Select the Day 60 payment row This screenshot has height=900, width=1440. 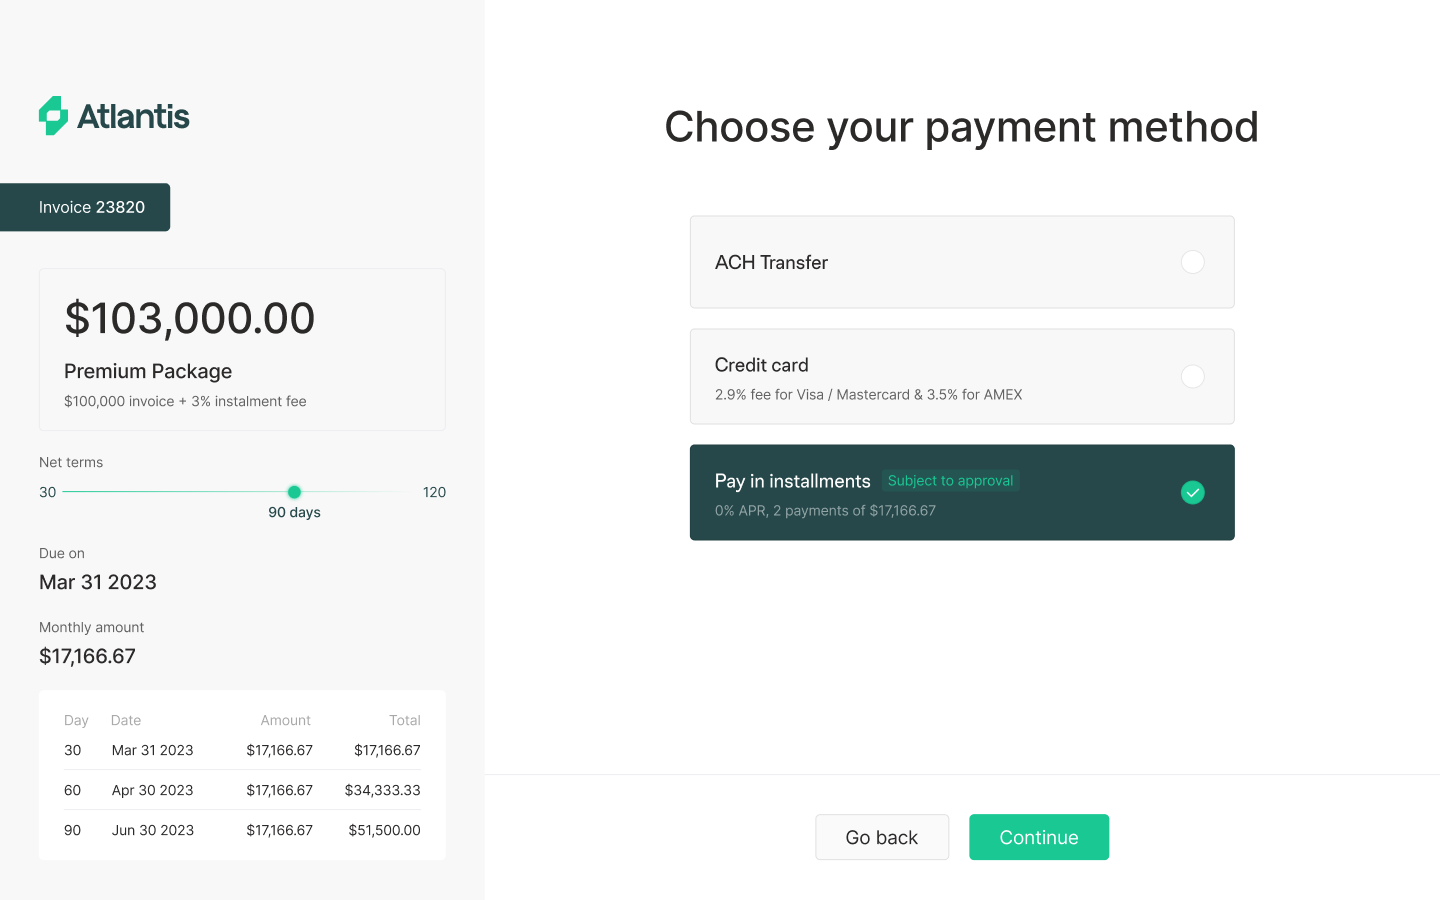point(242,790)
